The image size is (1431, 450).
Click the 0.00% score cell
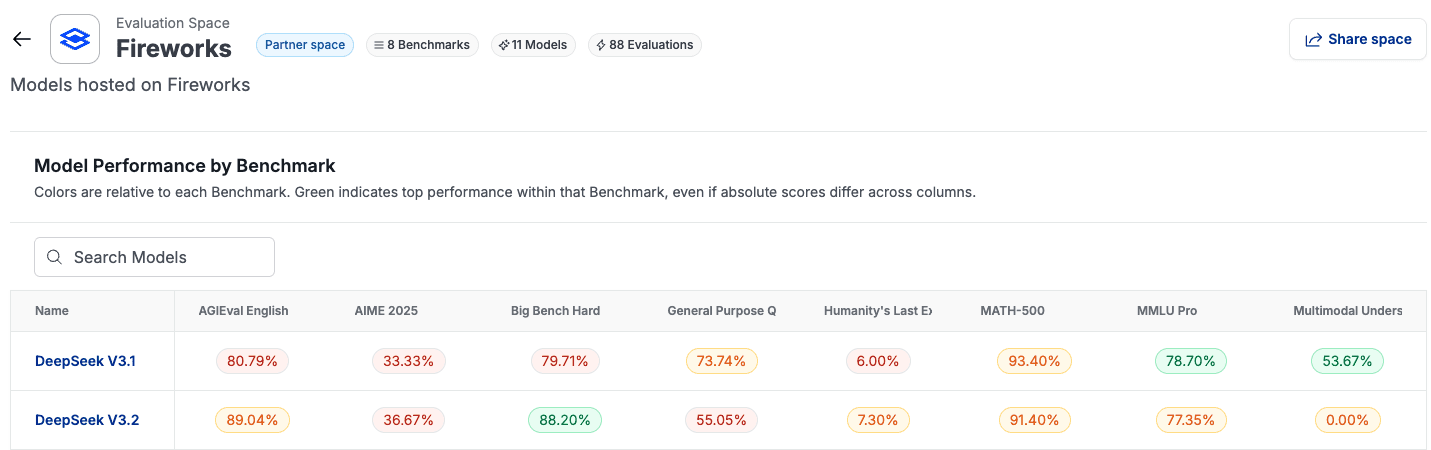[1347, 420]
